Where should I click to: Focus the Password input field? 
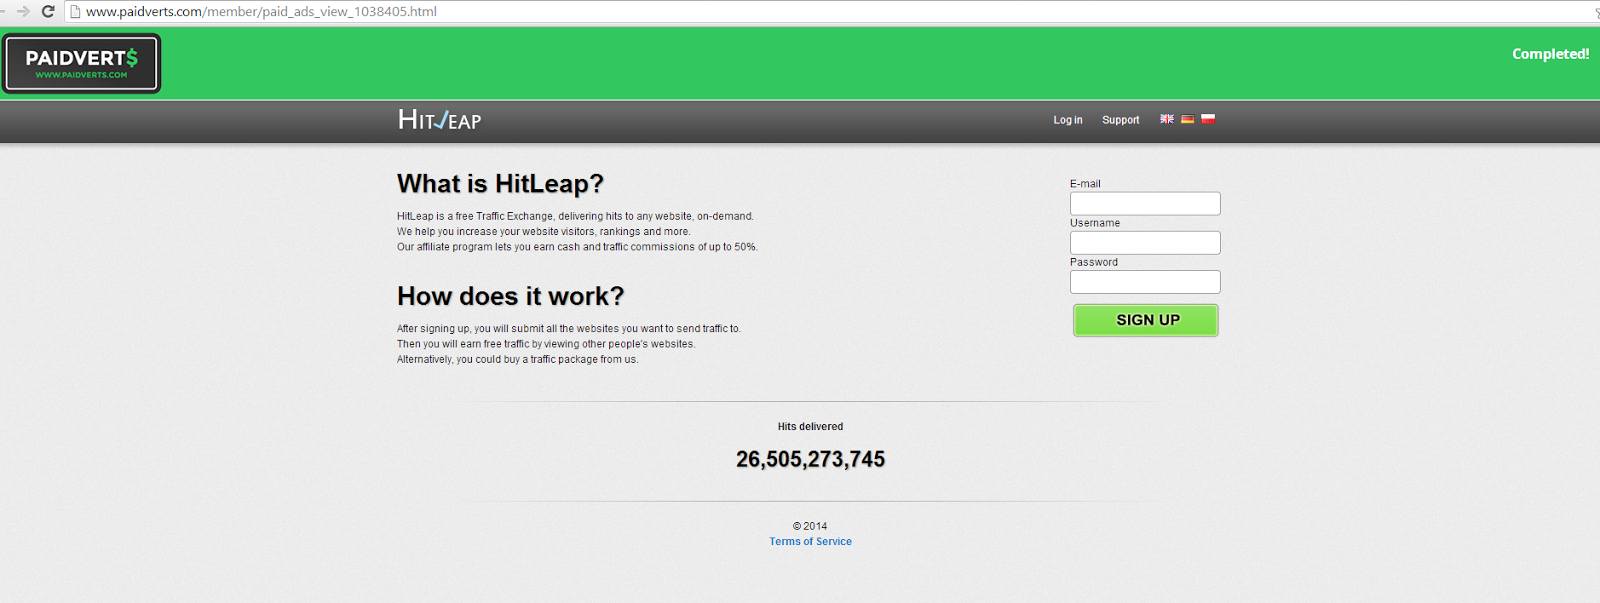(1145, 282)
